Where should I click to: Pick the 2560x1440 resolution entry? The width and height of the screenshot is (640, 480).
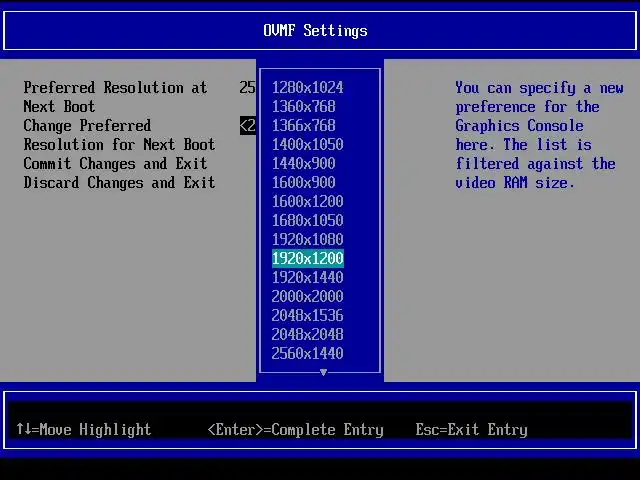click(308, 353)
